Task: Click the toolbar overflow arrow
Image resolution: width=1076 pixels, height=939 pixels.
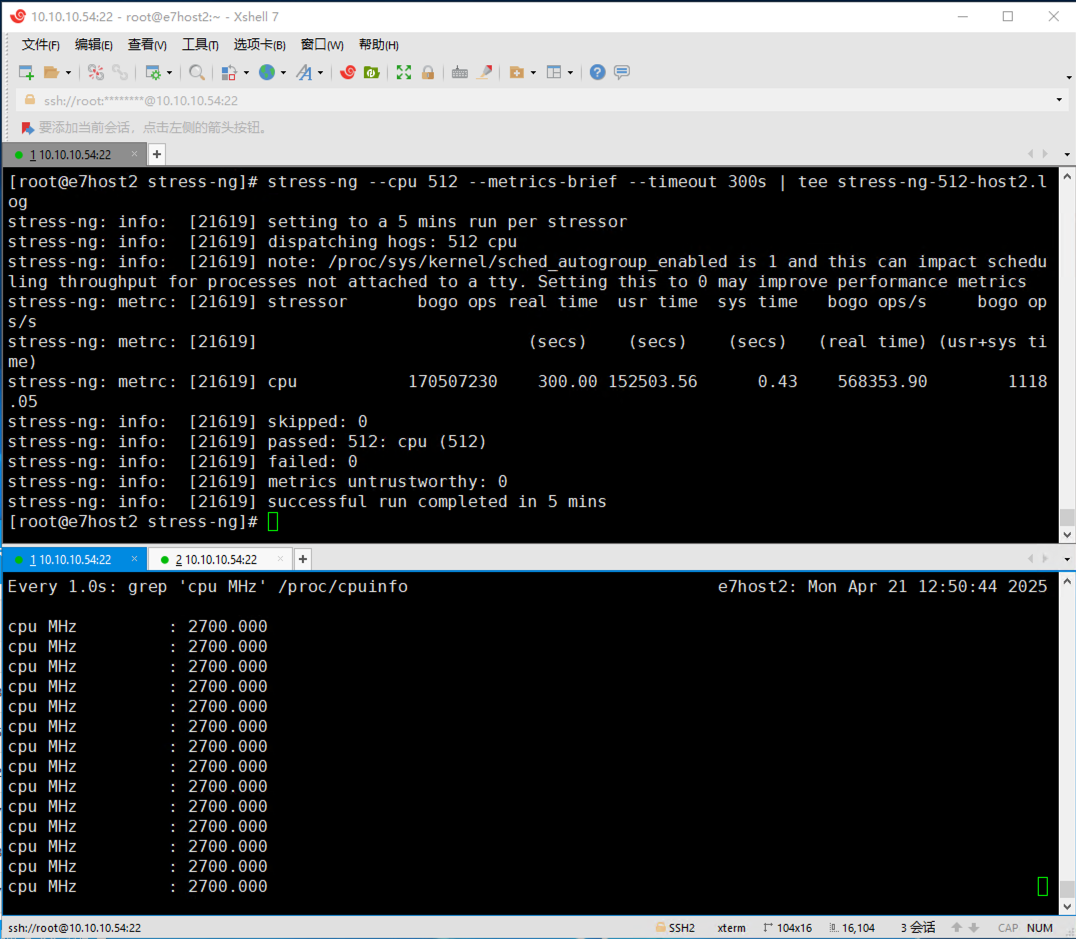Action: click(x=1068, y=78)
